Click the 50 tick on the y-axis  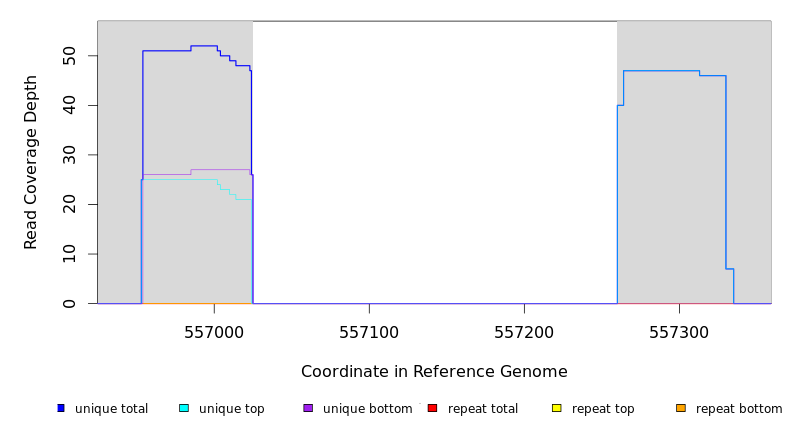(70, 56)
